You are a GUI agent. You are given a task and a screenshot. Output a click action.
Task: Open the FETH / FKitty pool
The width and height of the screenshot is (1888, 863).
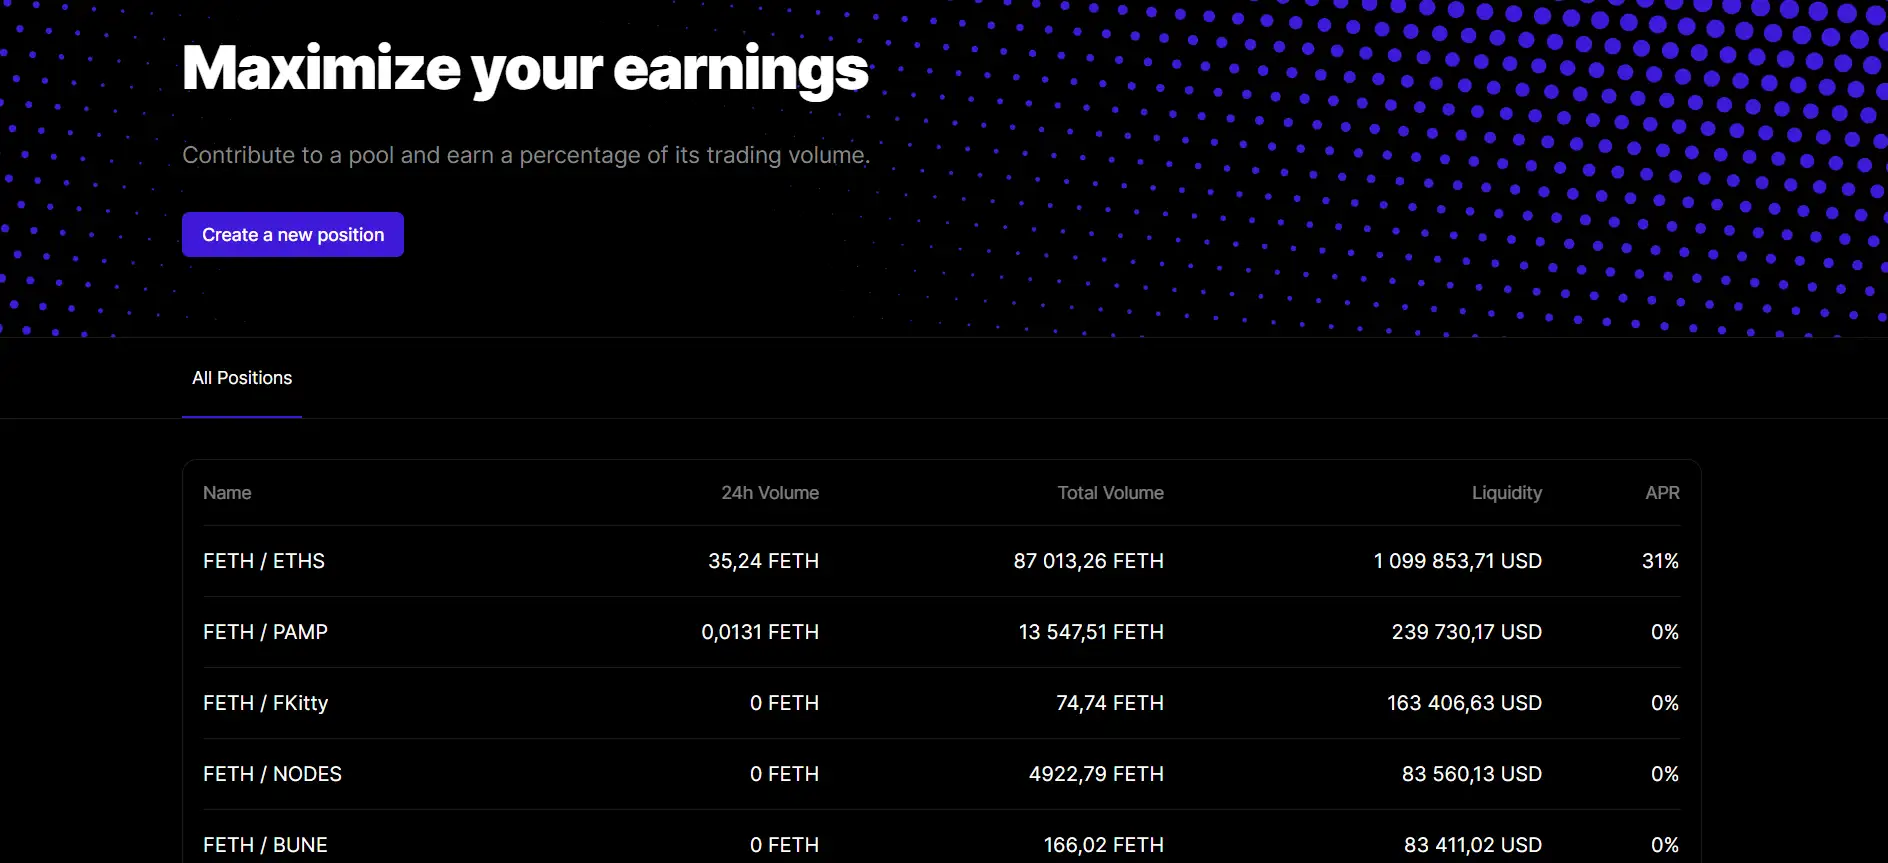pos(265,703)
